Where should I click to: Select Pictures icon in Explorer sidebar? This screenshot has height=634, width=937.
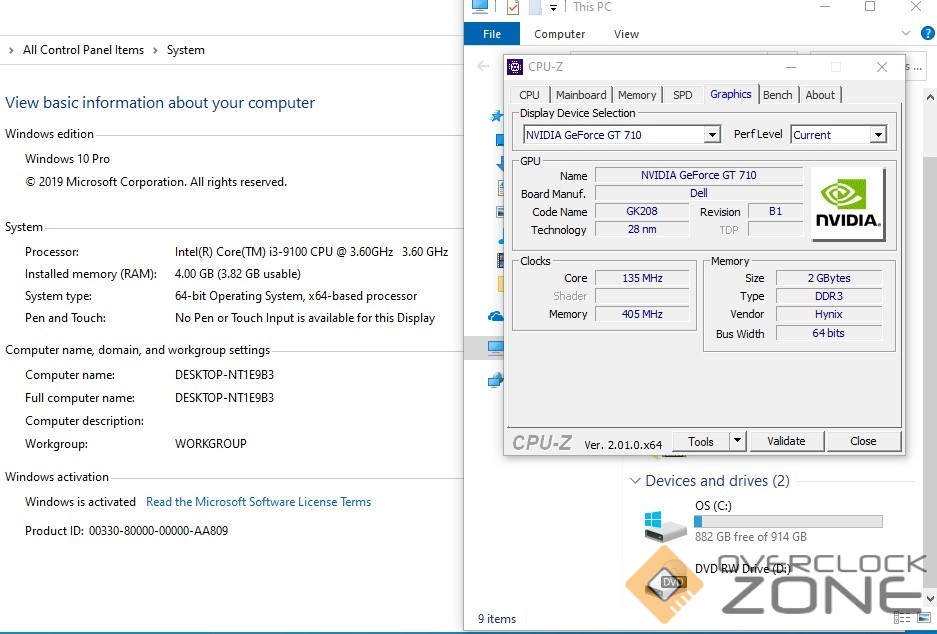500,212
